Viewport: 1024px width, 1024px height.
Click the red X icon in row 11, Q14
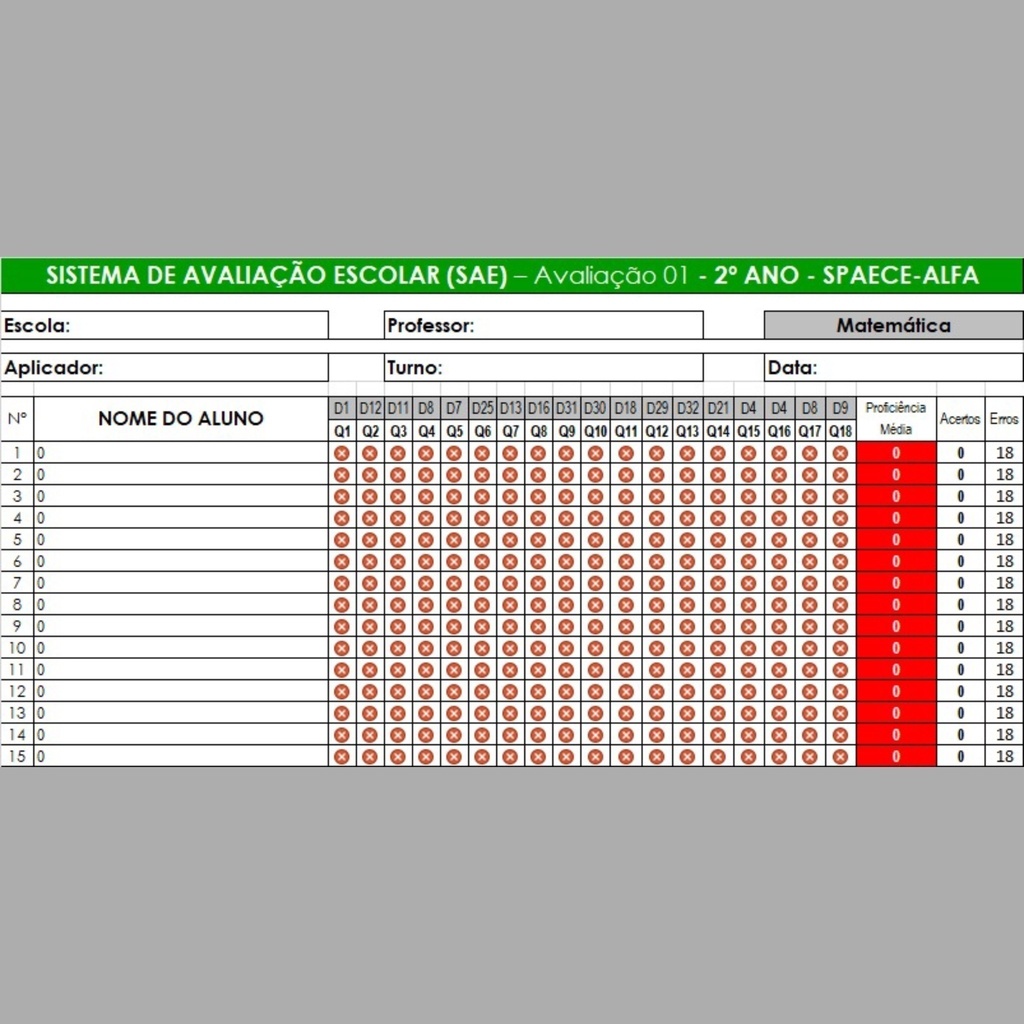pyautogui.click(x=718, y=669)
